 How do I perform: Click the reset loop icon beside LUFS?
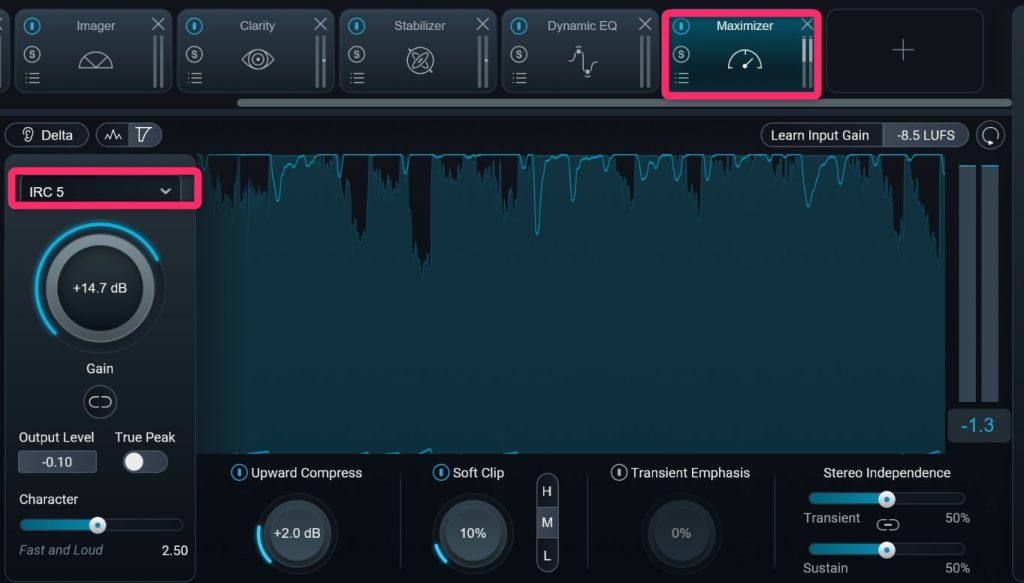(990, 136)
